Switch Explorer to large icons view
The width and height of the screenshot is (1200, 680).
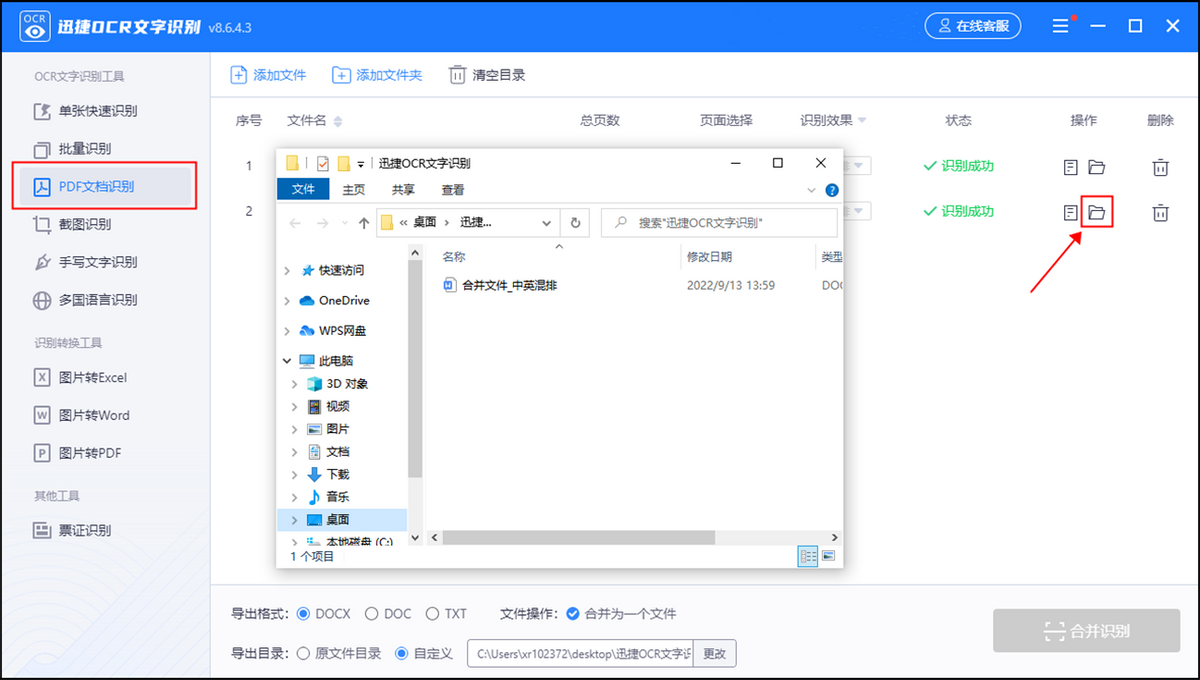[828, 556]
